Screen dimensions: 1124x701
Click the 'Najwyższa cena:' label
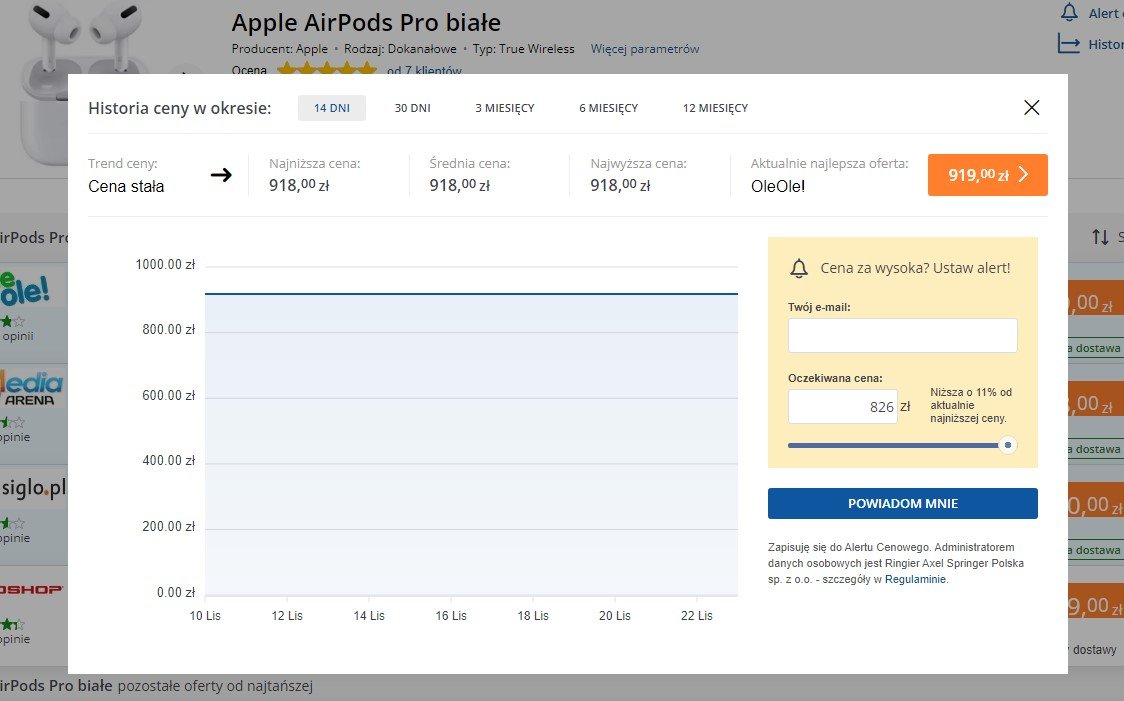click(x=638, y=163)
